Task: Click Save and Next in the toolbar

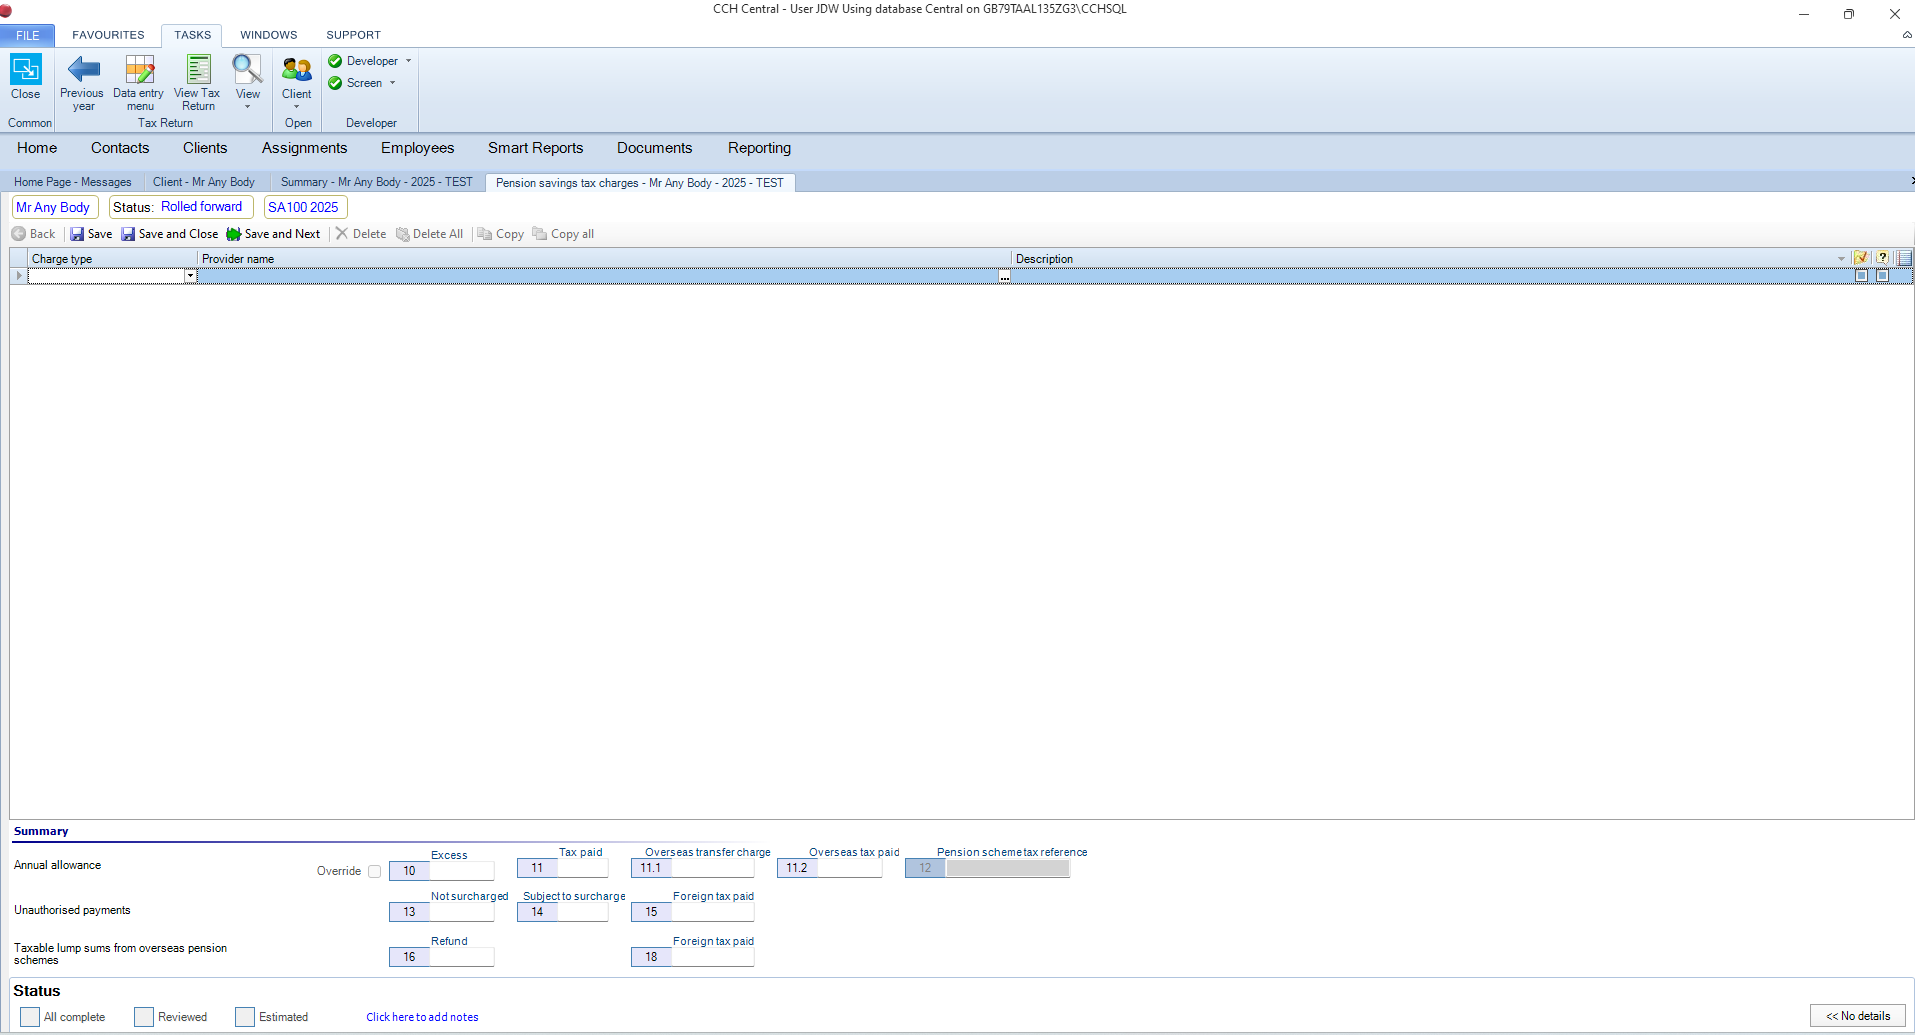Action: click(273, 234)
